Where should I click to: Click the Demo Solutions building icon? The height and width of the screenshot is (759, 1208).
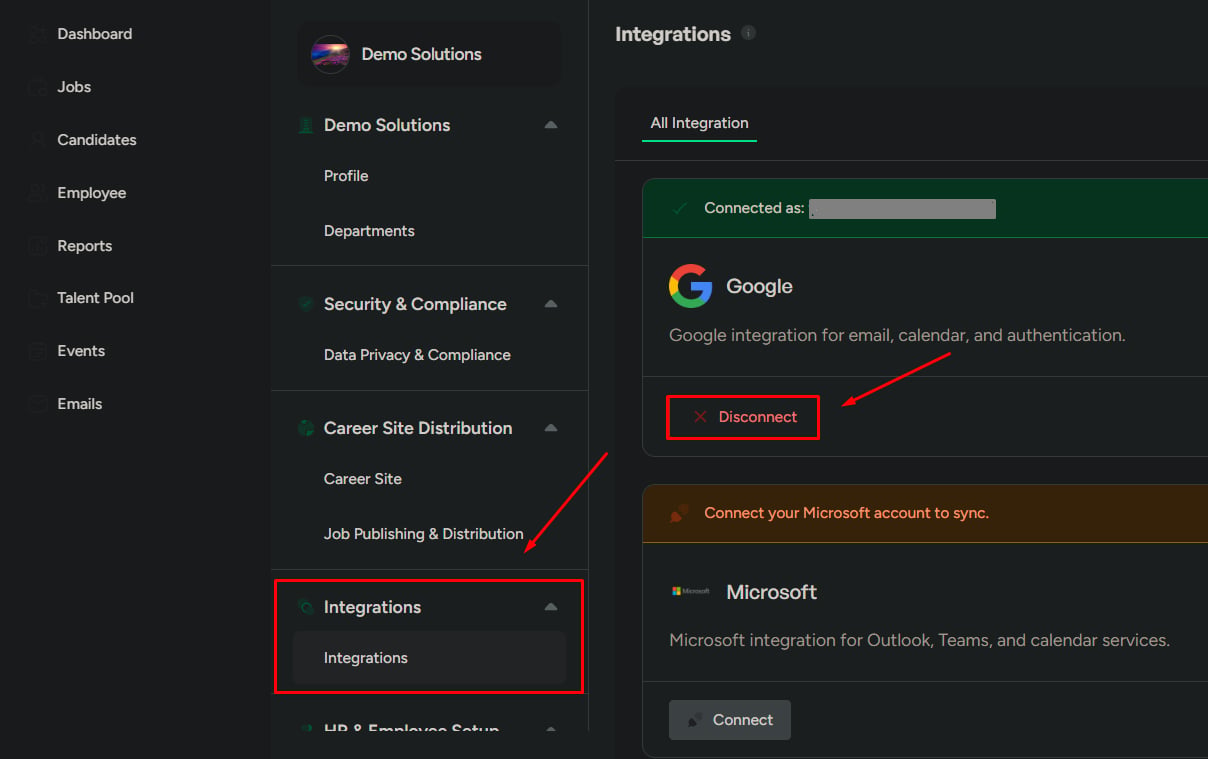306,125
